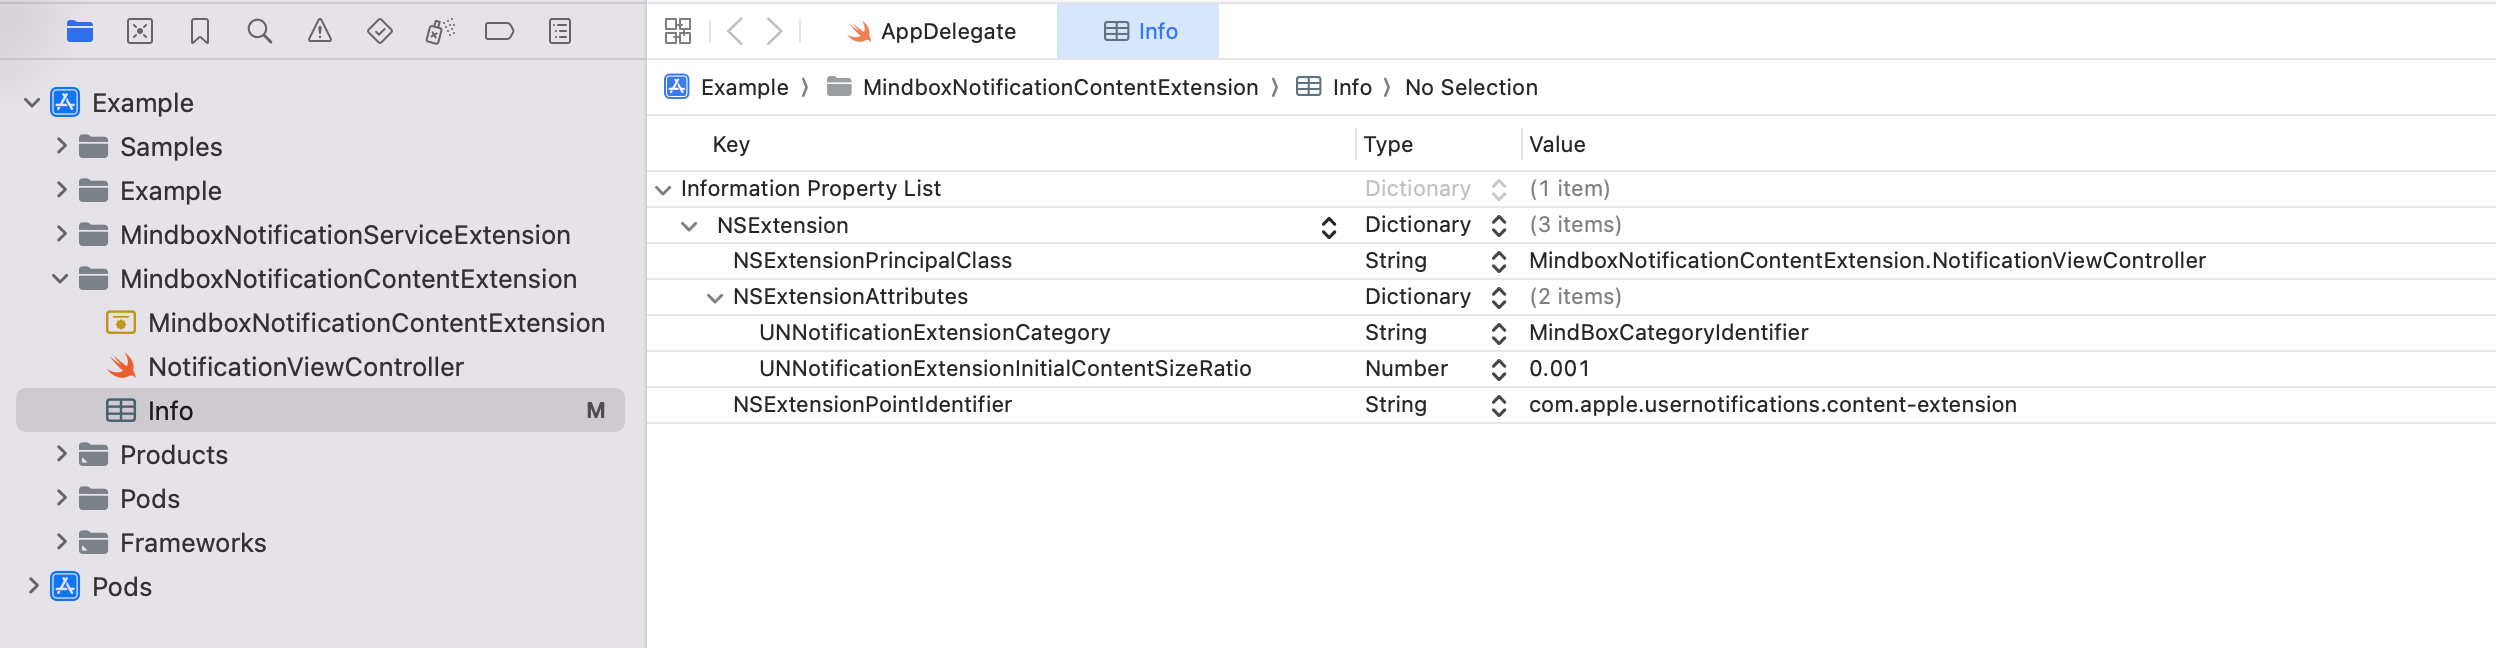The height and width of the screenshot is (648, 2496).
Task: Open type popup for UNNotificationExtensionCategory
Action: [x=1499, y=334]
